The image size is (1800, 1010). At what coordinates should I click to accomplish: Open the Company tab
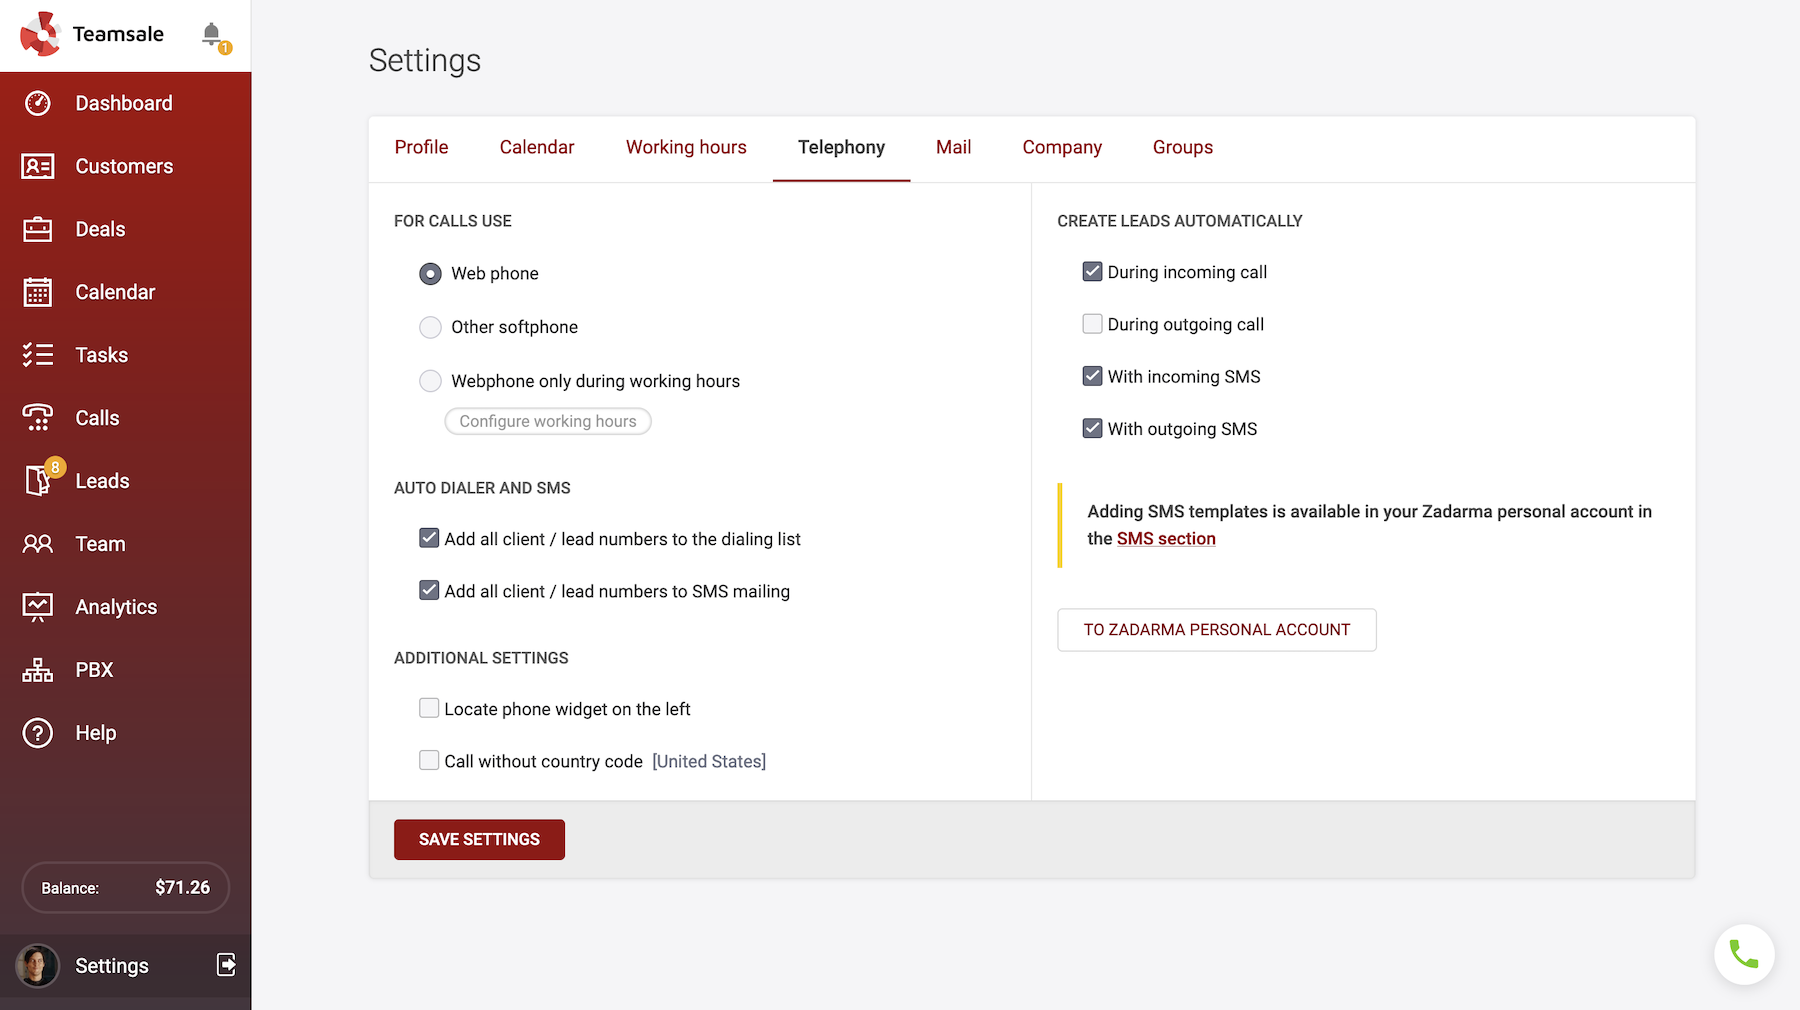(1061, 147)
